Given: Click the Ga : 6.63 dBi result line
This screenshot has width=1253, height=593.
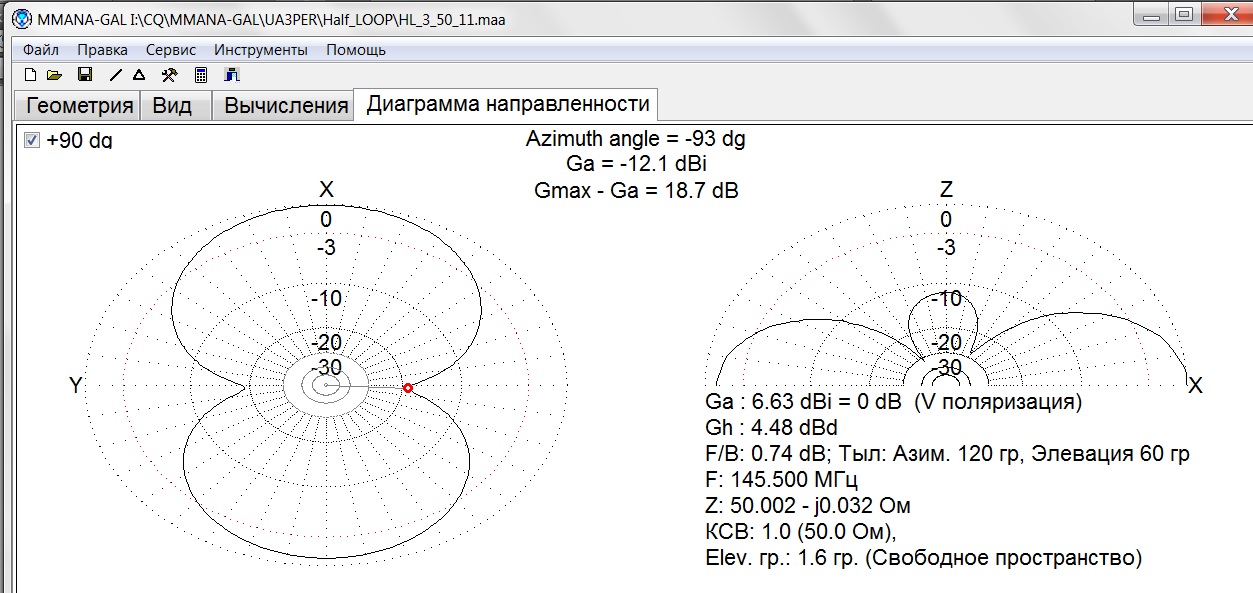Looking at the screenshot, I should tap(894, 403).
